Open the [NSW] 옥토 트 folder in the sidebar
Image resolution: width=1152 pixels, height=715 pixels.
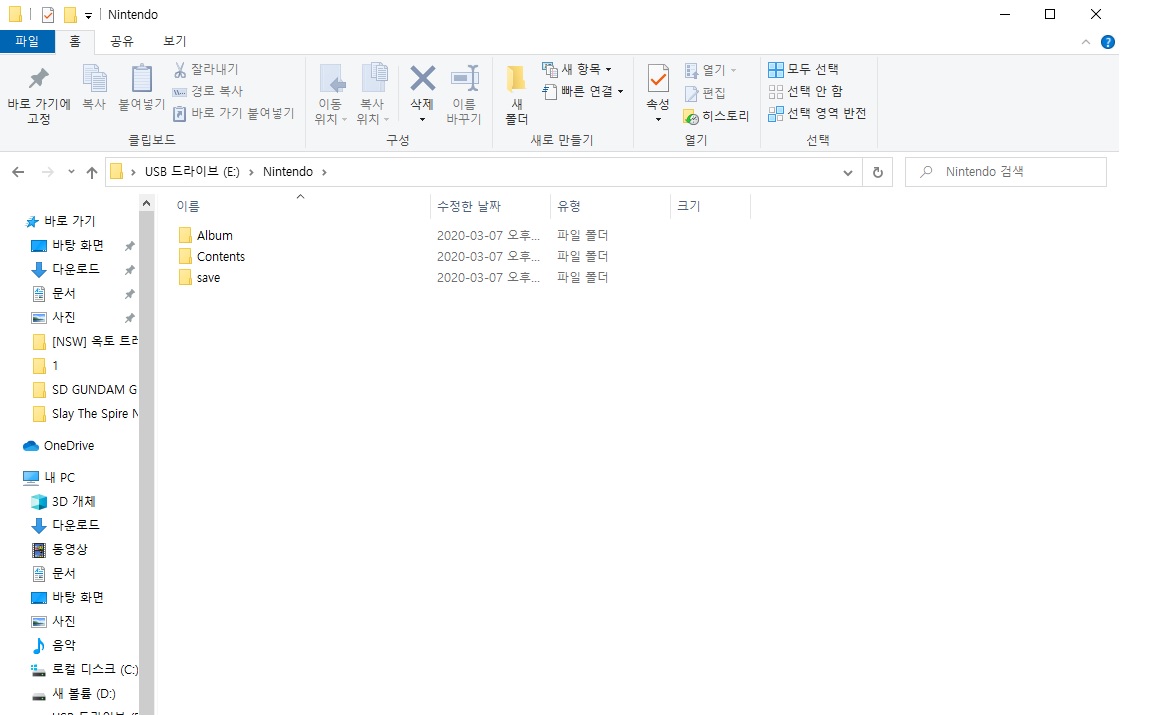tap(85, 342)
